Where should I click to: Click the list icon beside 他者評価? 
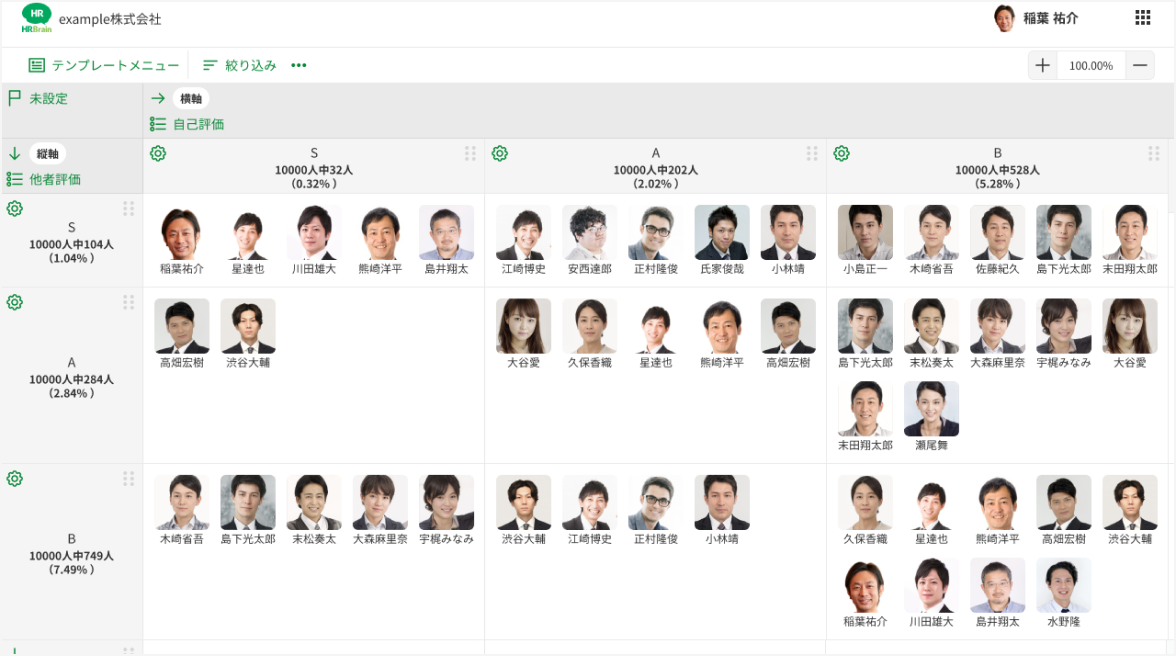(14, 179)
